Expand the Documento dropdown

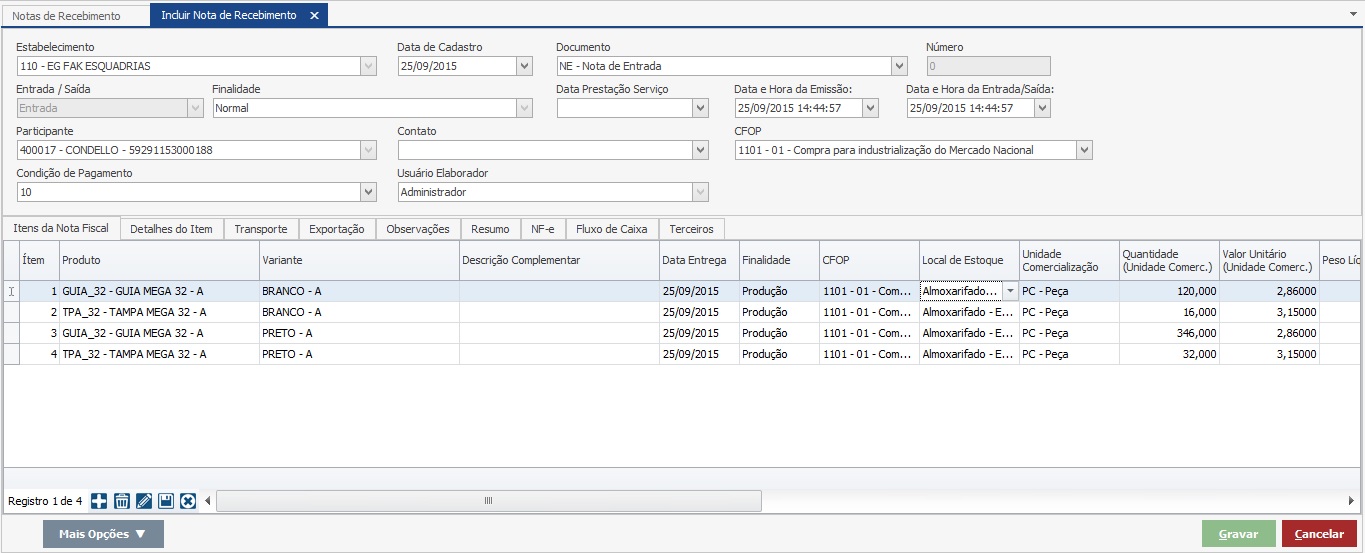tap(899, 66)
